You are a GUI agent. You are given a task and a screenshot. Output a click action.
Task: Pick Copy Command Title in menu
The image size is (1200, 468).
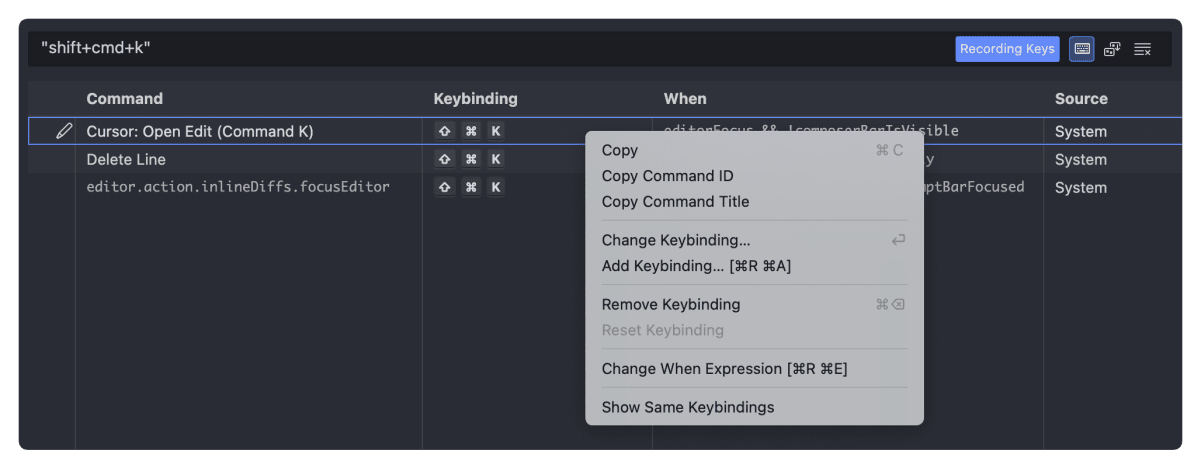(675, 201)
